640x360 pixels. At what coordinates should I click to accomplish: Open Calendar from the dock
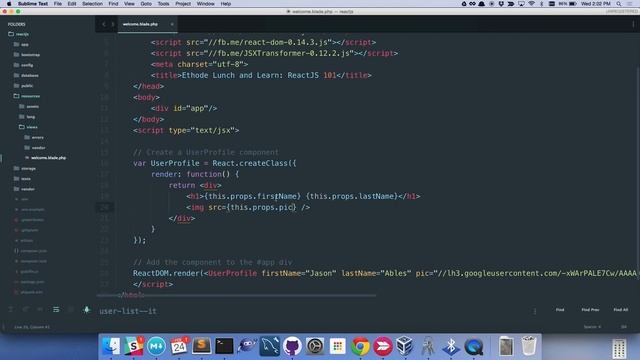[x=179, y=346]
